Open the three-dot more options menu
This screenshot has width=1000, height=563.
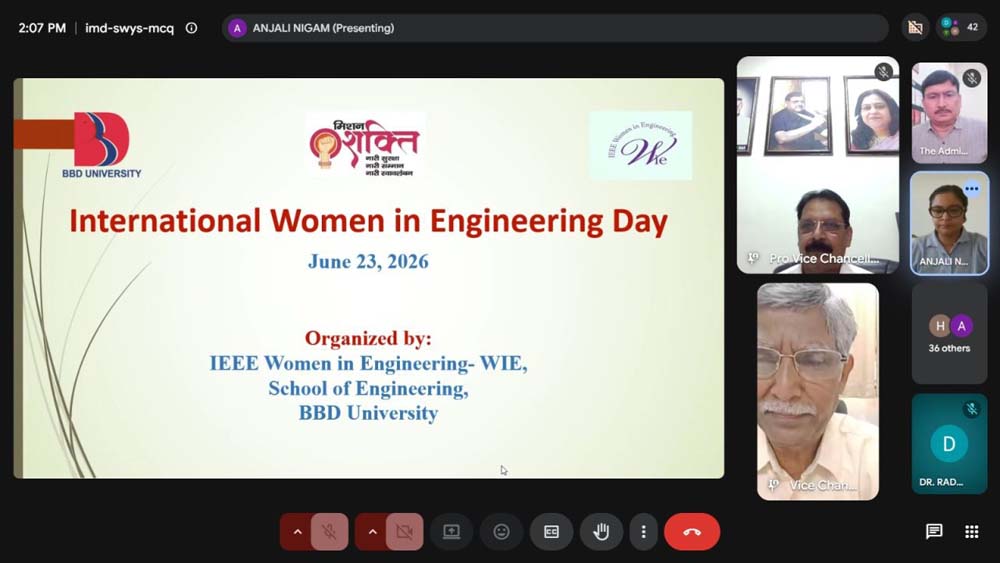[643, 532]
